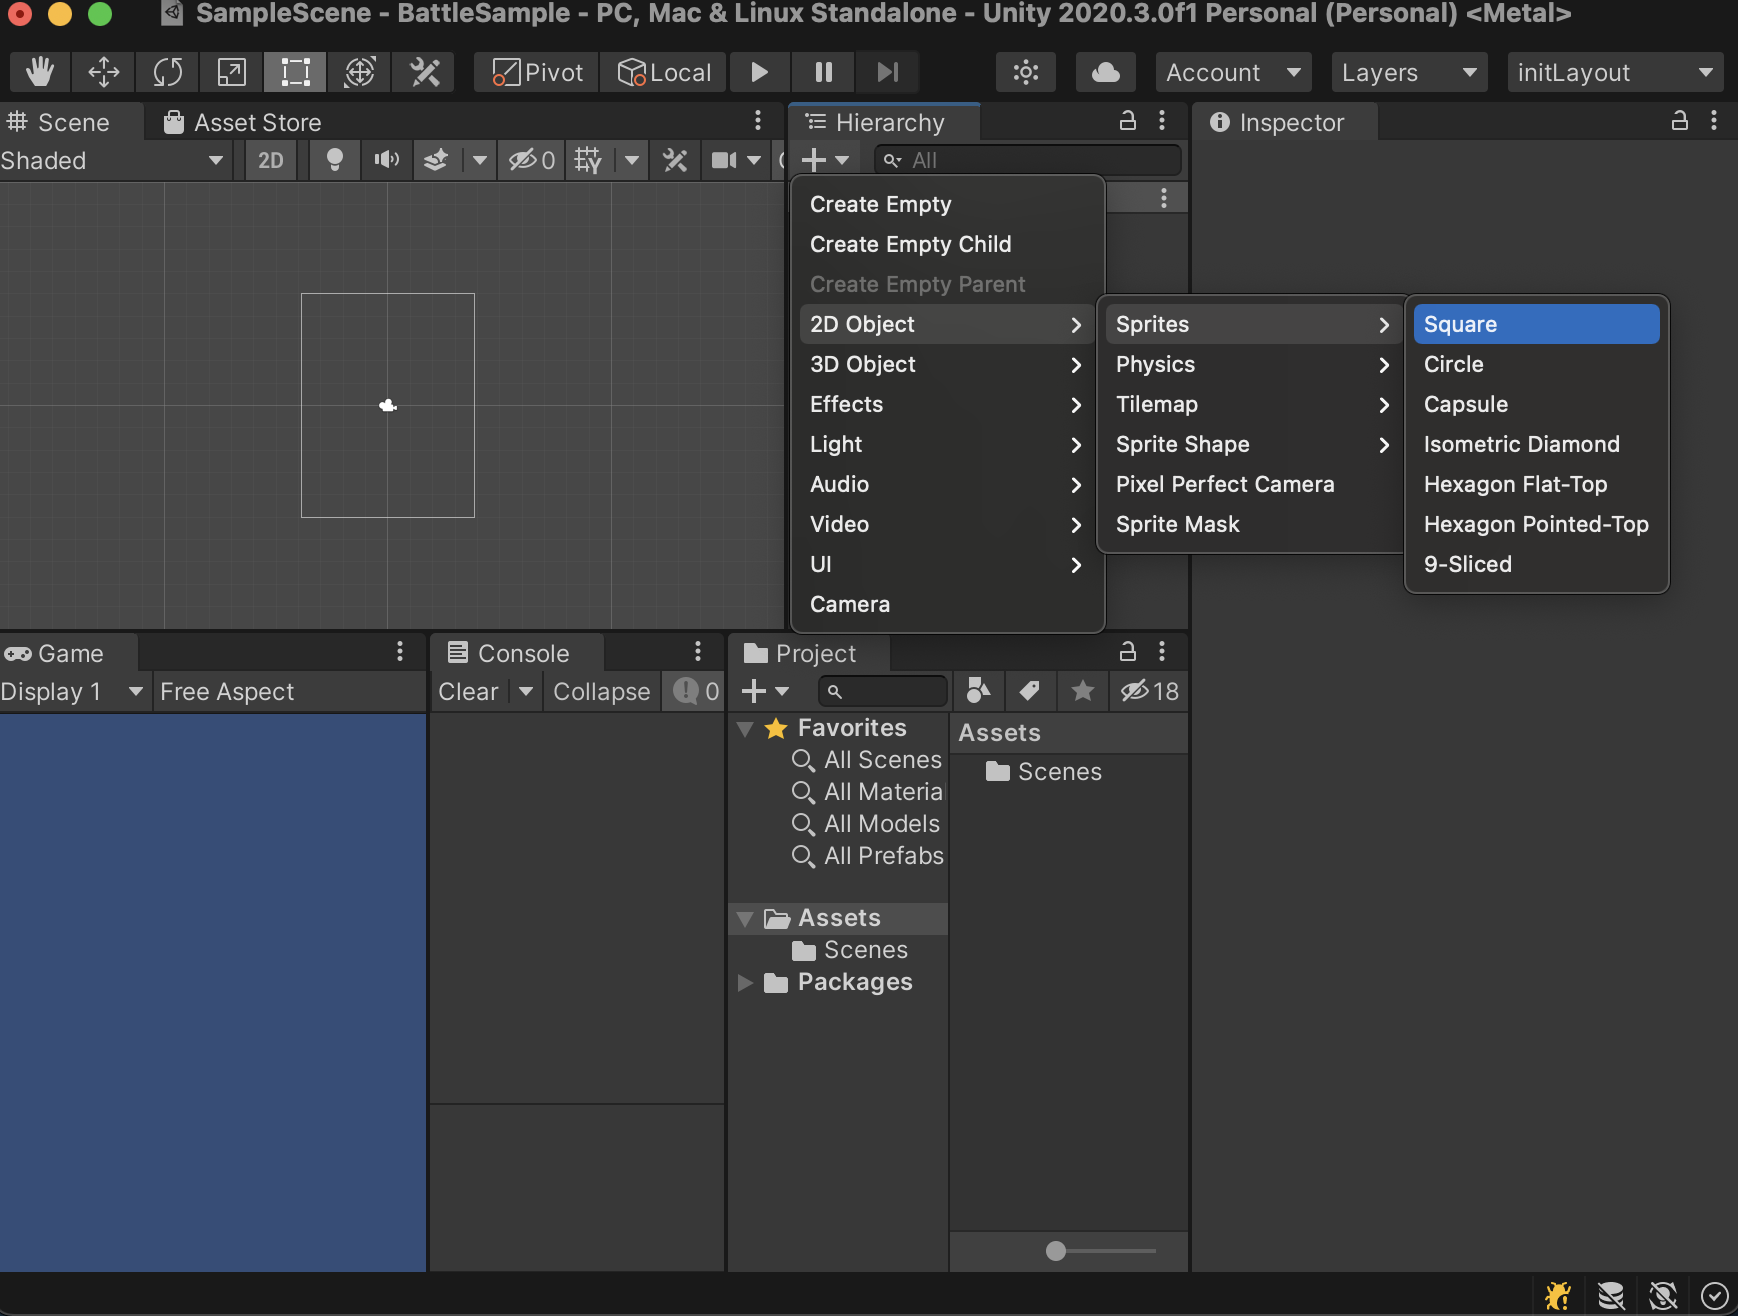
Task: Open the initLayout layout dropdown
Action: (1615, 72)
